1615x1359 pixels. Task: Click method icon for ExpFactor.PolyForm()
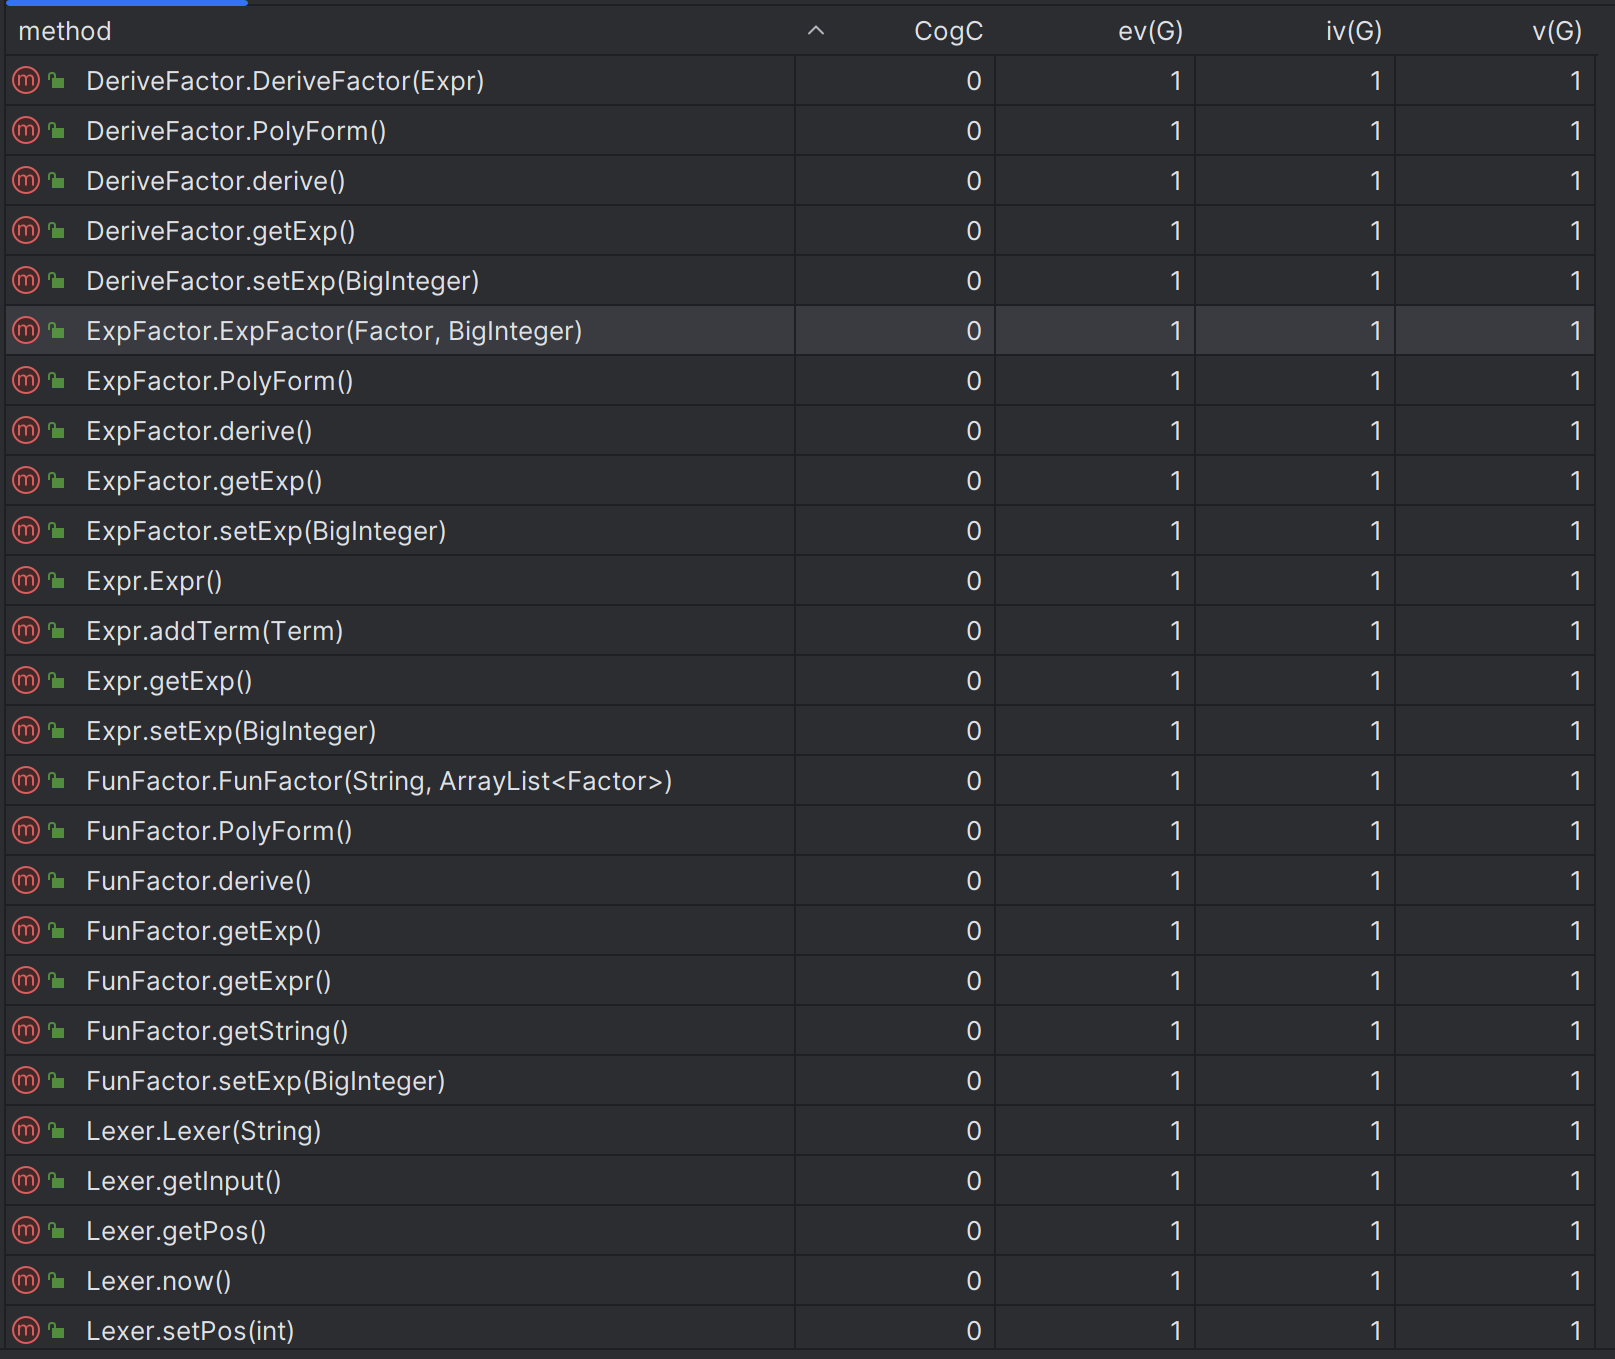click(26, 380)
